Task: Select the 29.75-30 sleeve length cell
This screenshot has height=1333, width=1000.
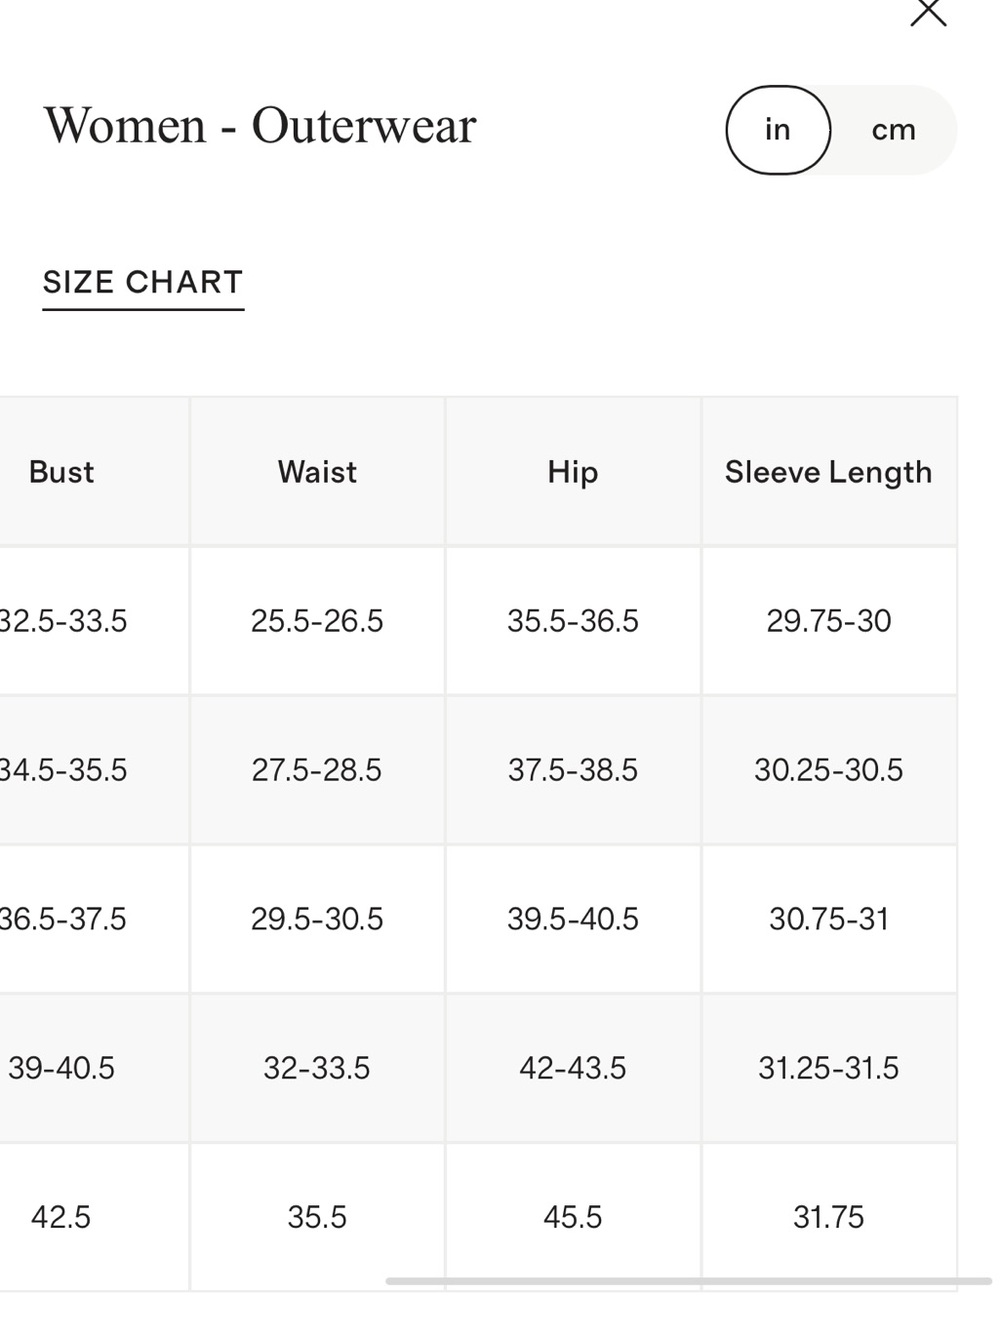Action: point(829,621)
